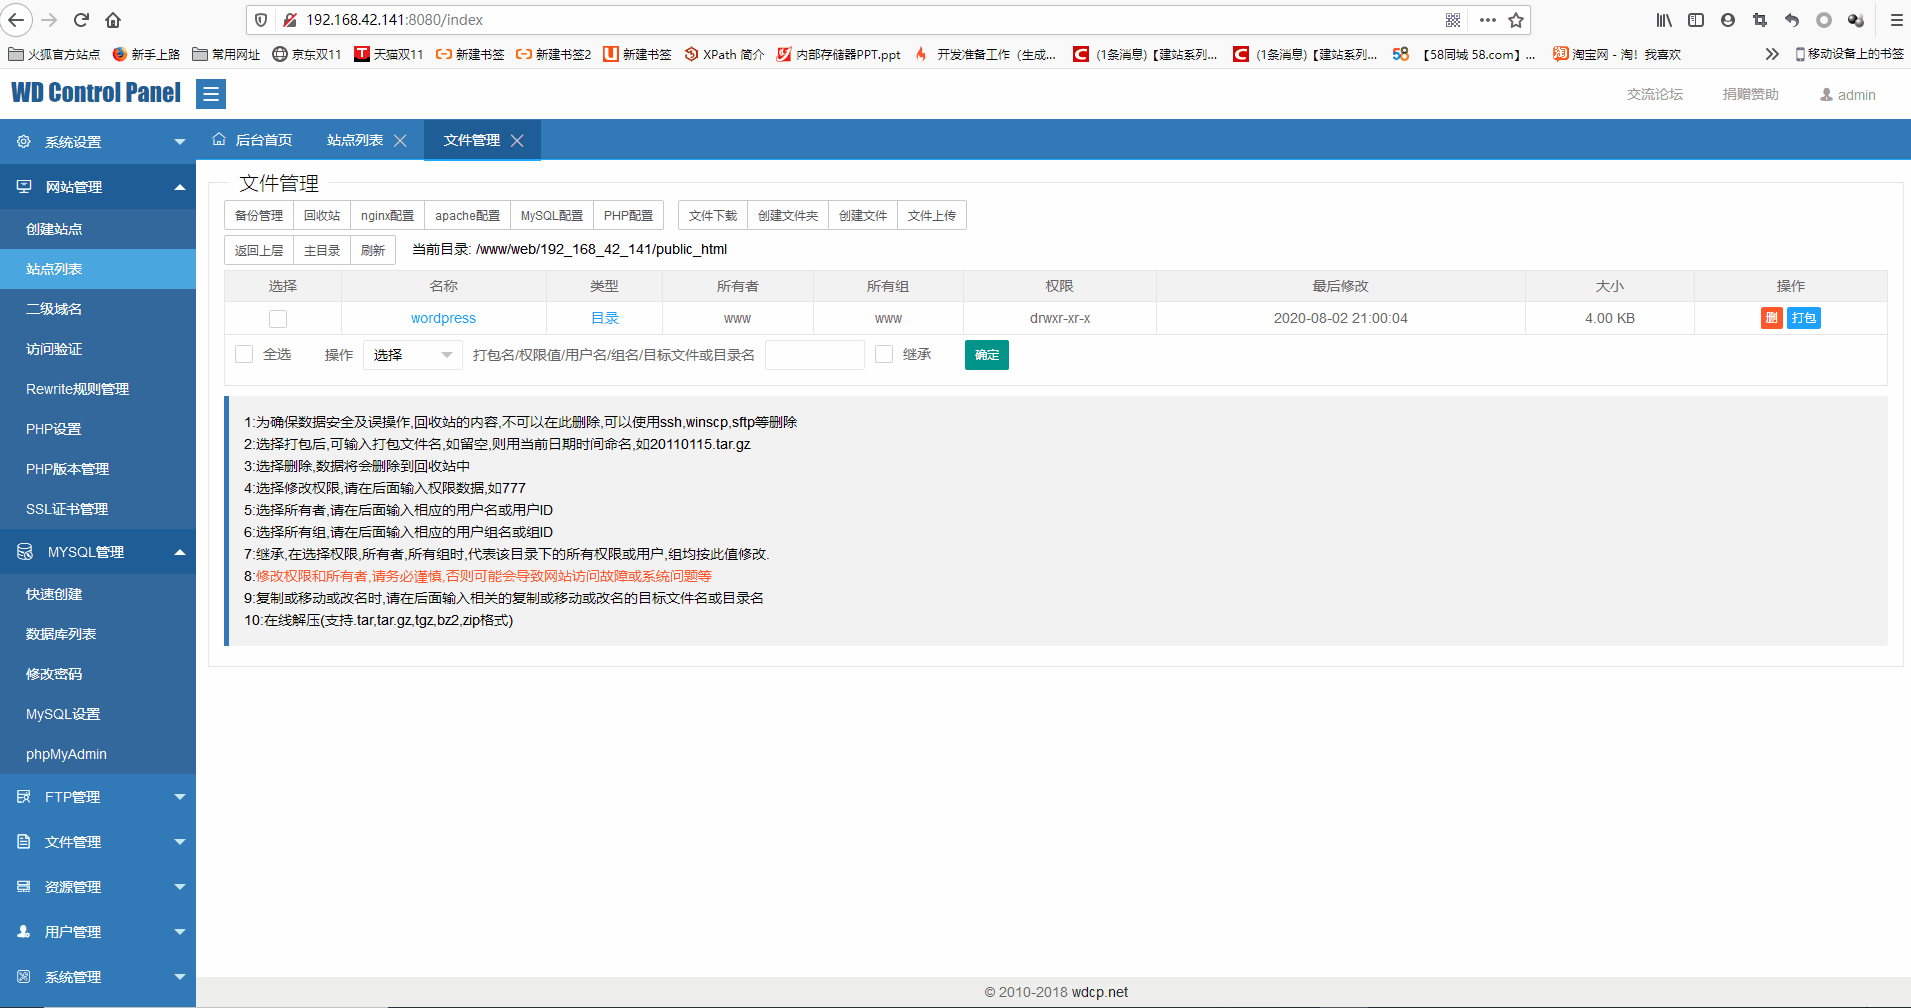Click the system settings gear icon in sidebar

(x=24, y=142)
